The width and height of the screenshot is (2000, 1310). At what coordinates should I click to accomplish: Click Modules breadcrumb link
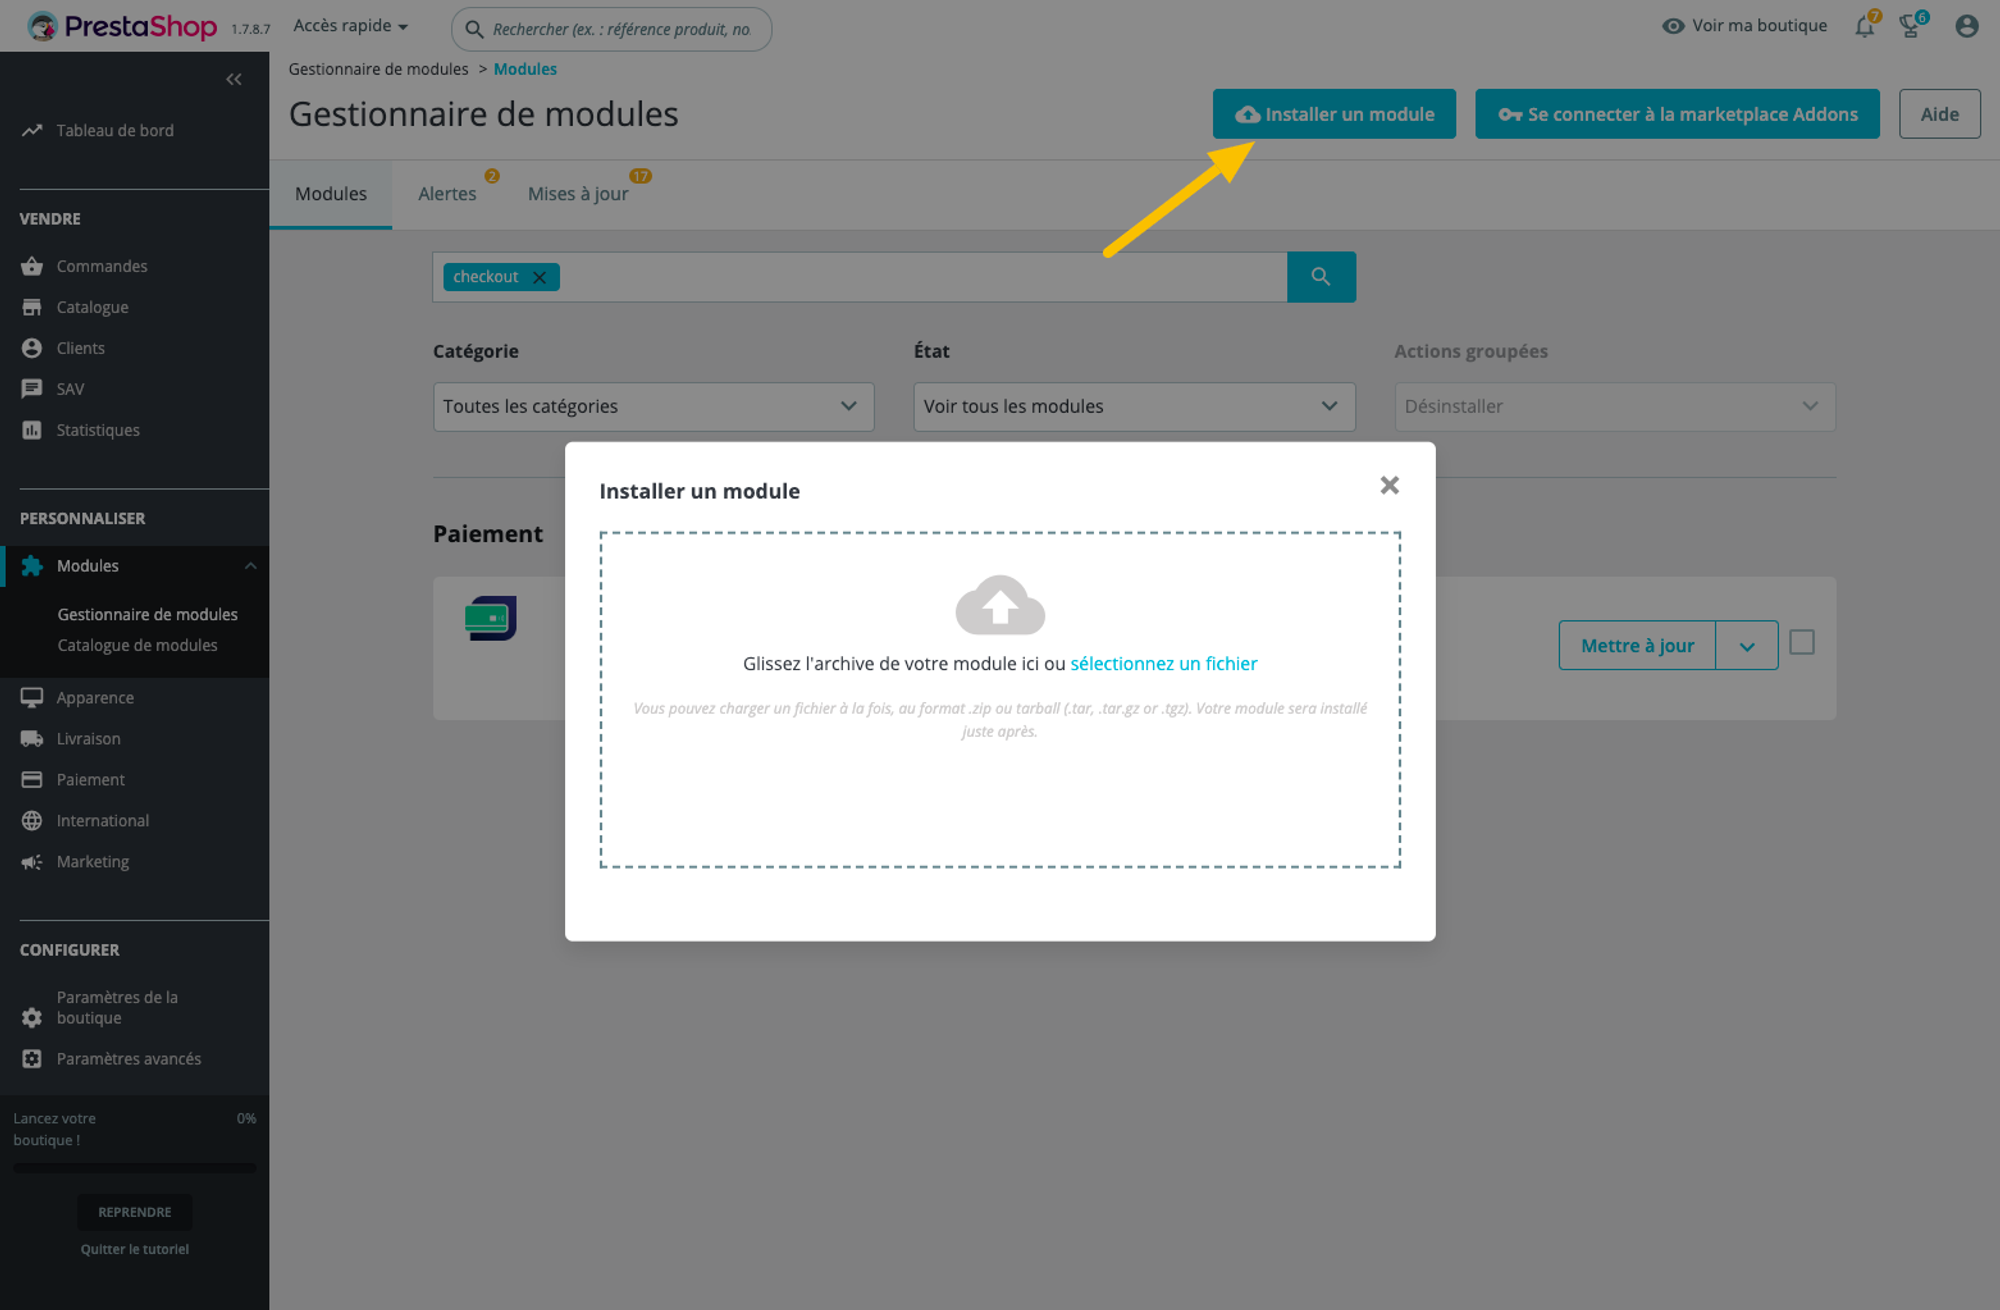(x=525, y=69)
